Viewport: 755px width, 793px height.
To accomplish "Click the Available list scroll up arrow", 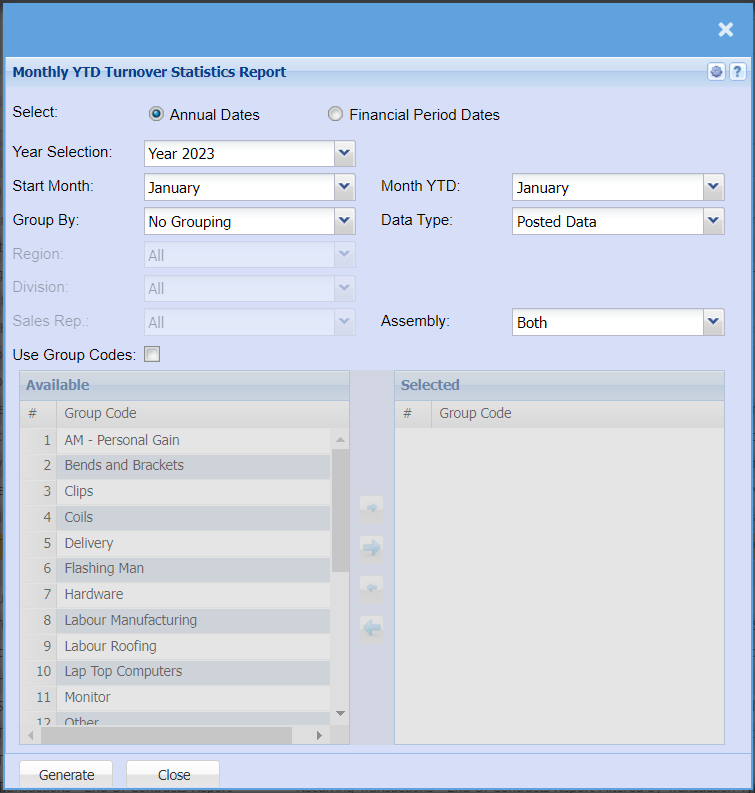I will tap(340, 439).
